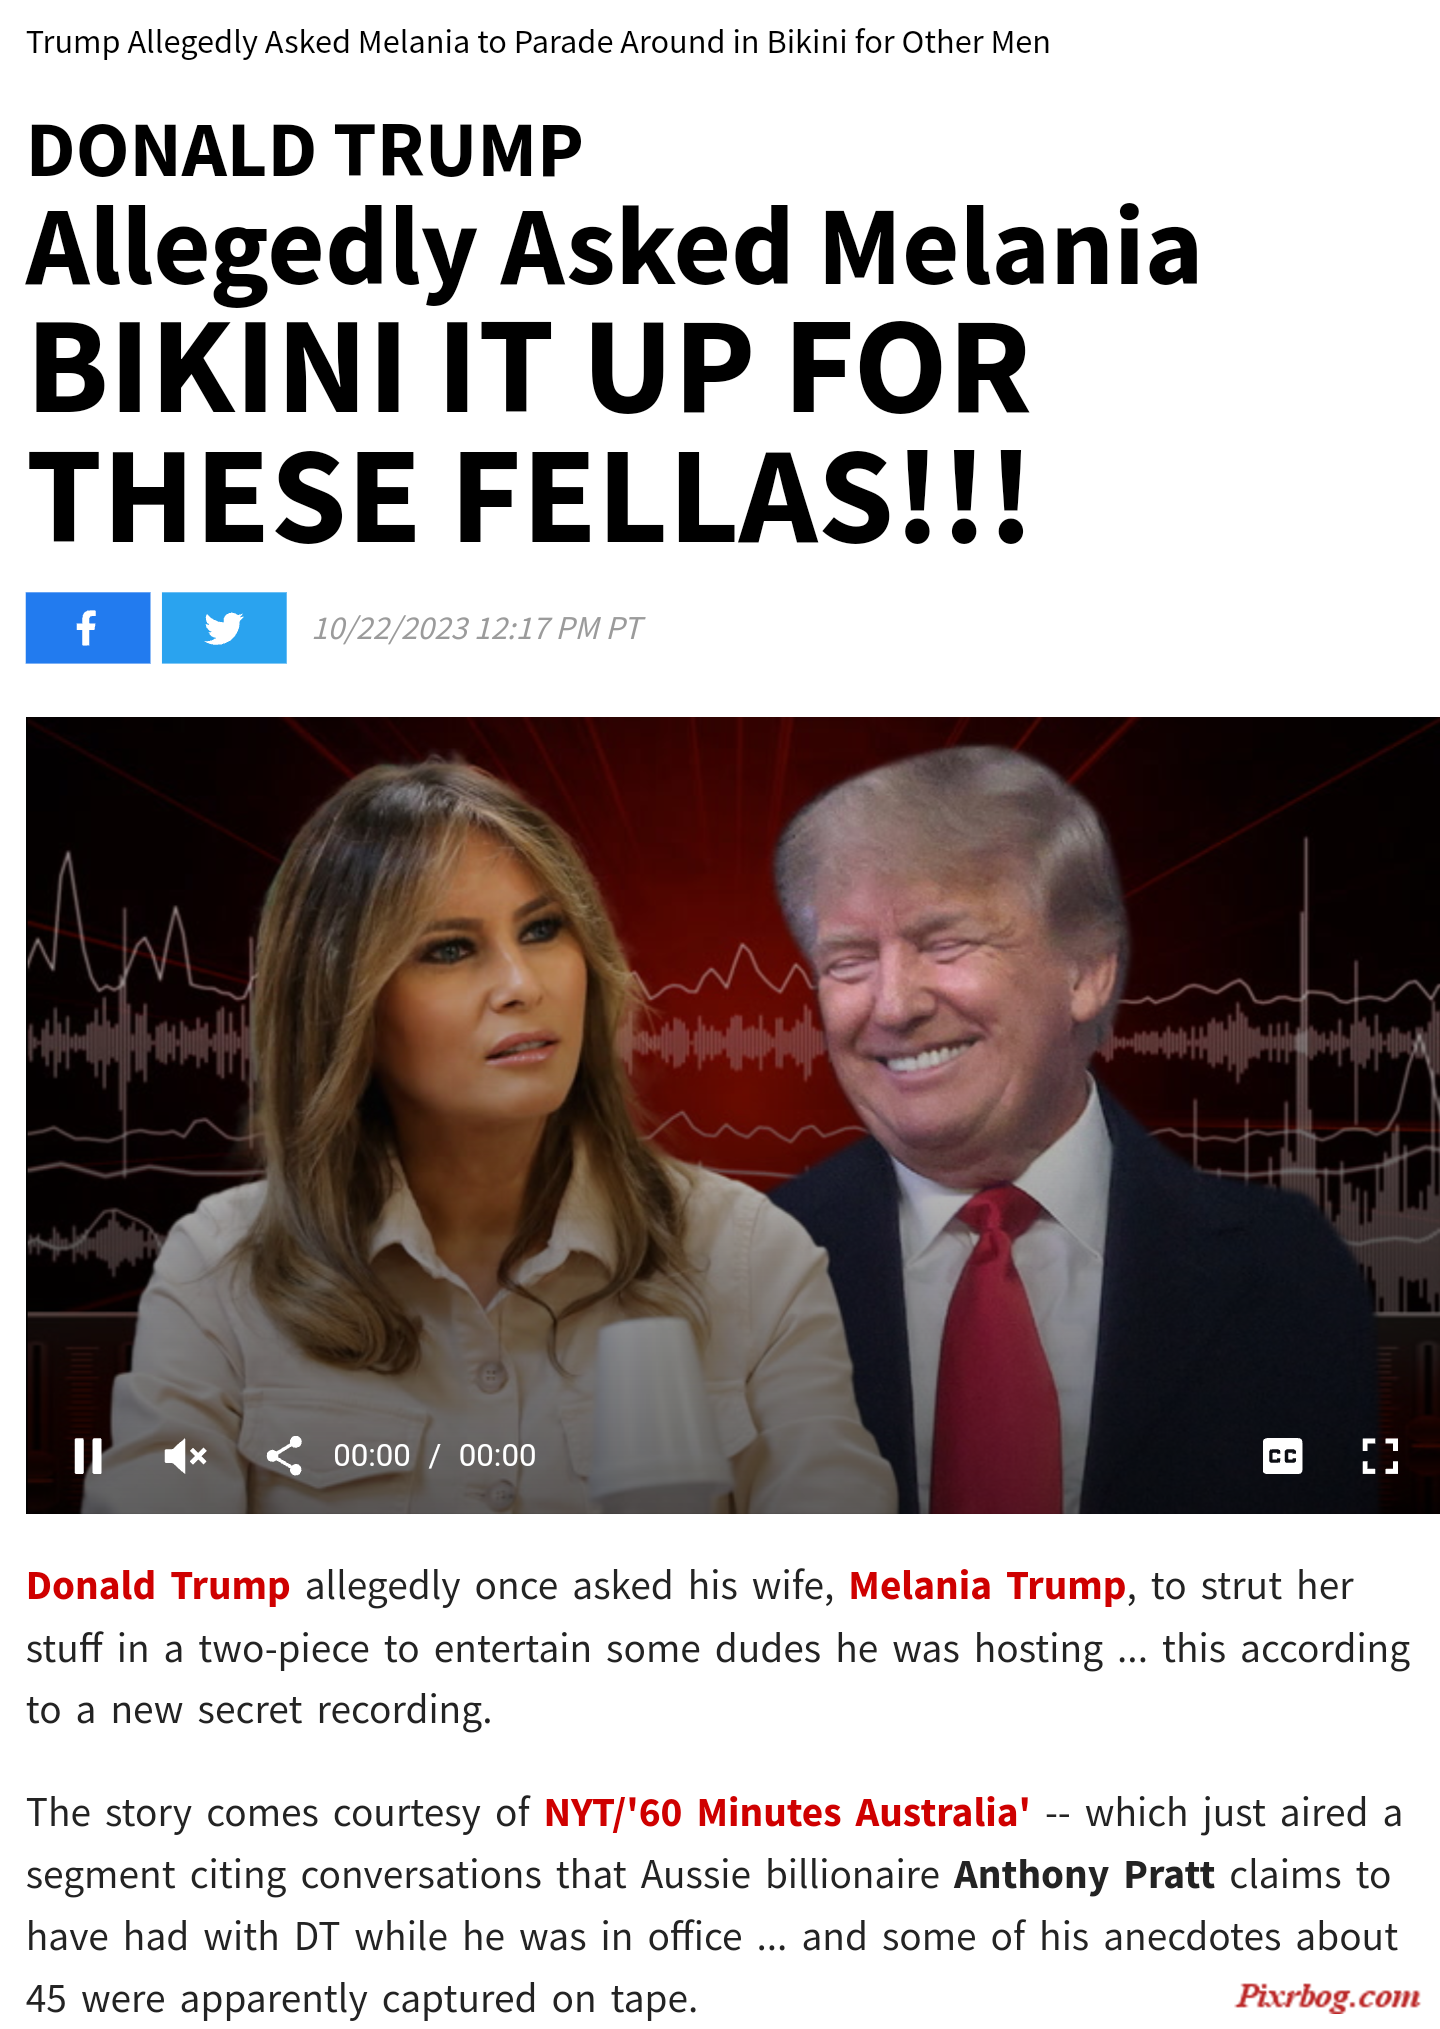Pause the video playback
1440x2029 pixels.
pyautogui.click(x=88, y=1456)
